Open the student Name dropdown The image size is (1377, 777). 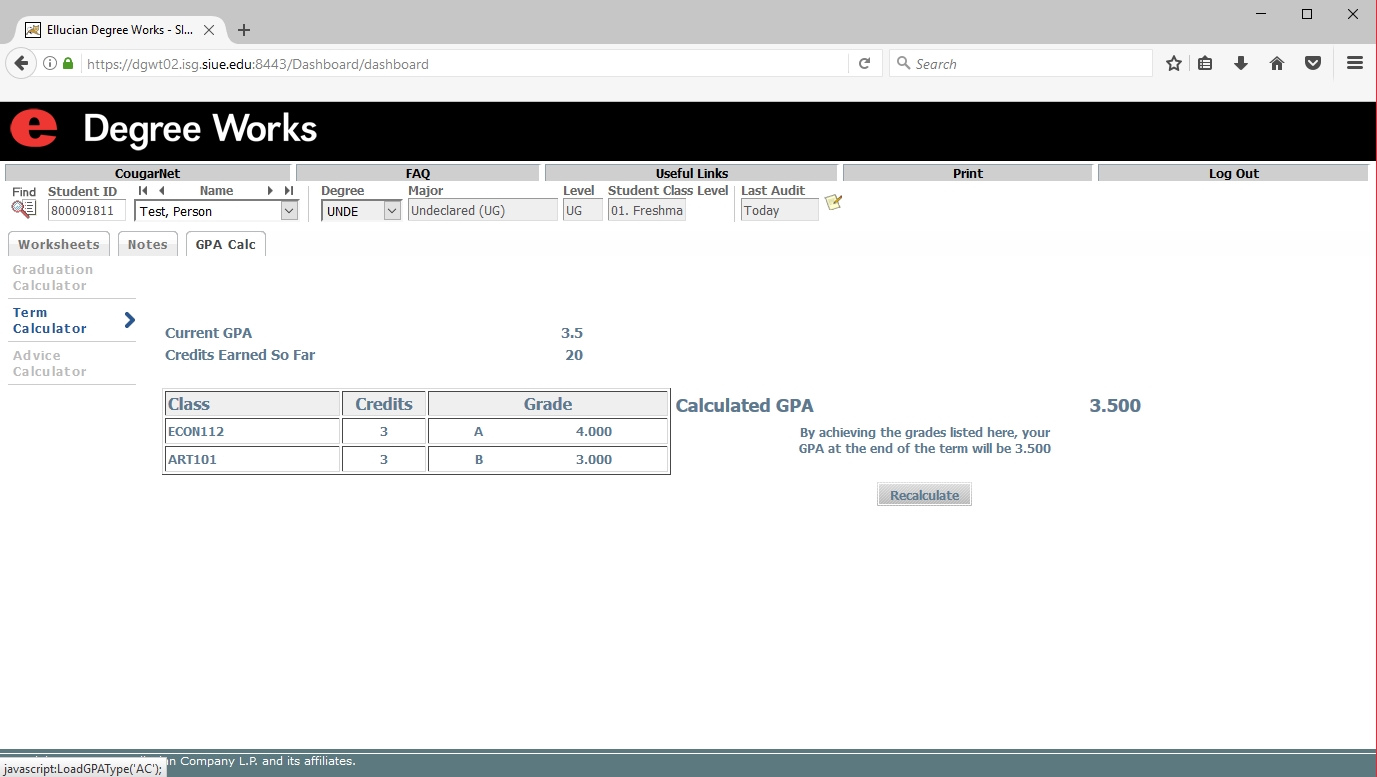(289, 211)
